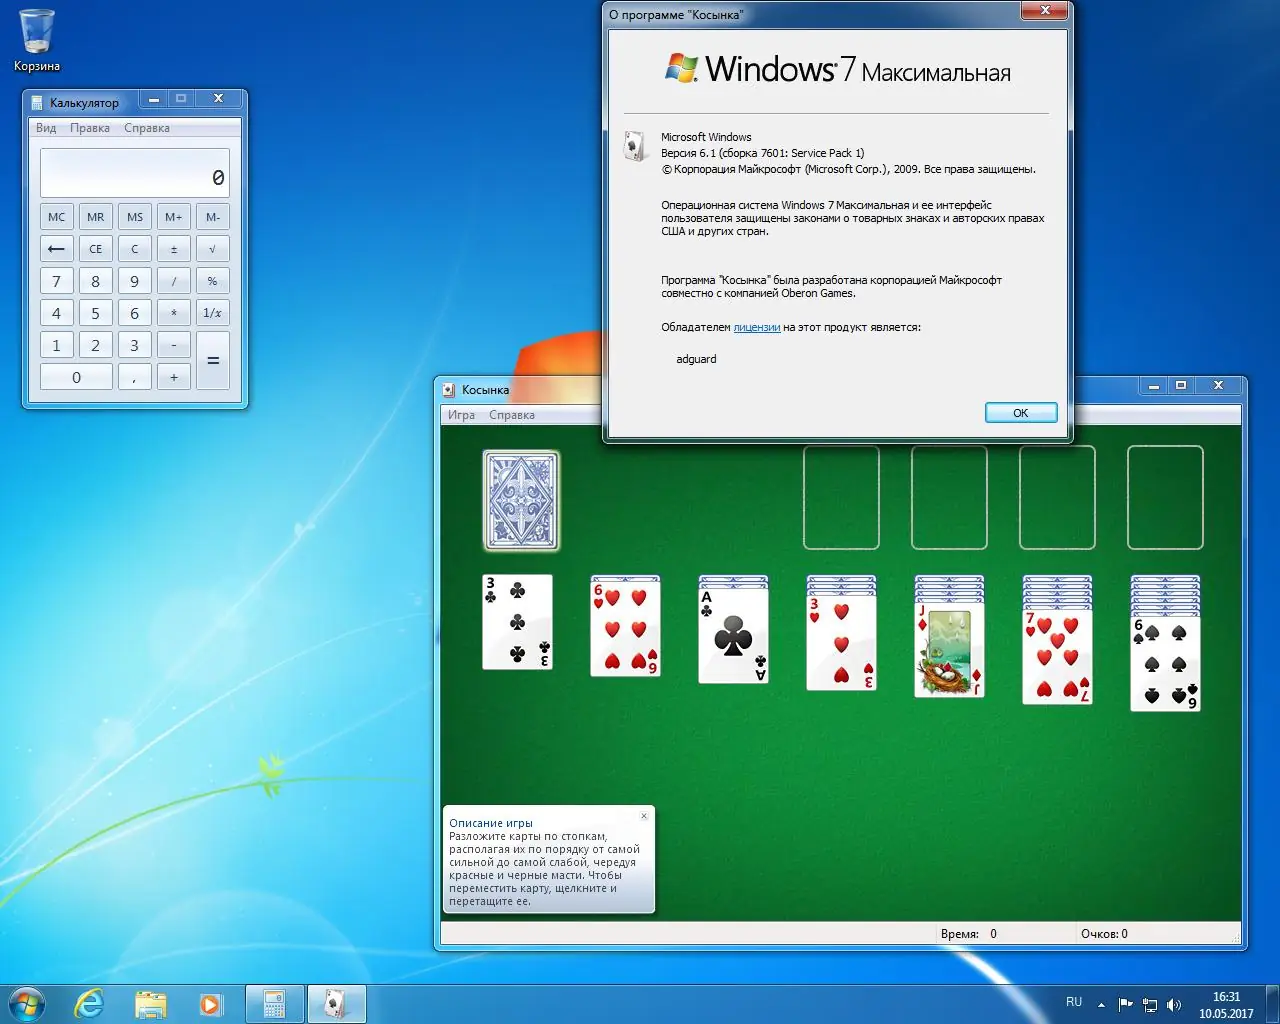Draw a card from the Solitaire stock deck
Image resolution: width=1280 pixels, height=1024 pixels.
click(521, 499)
